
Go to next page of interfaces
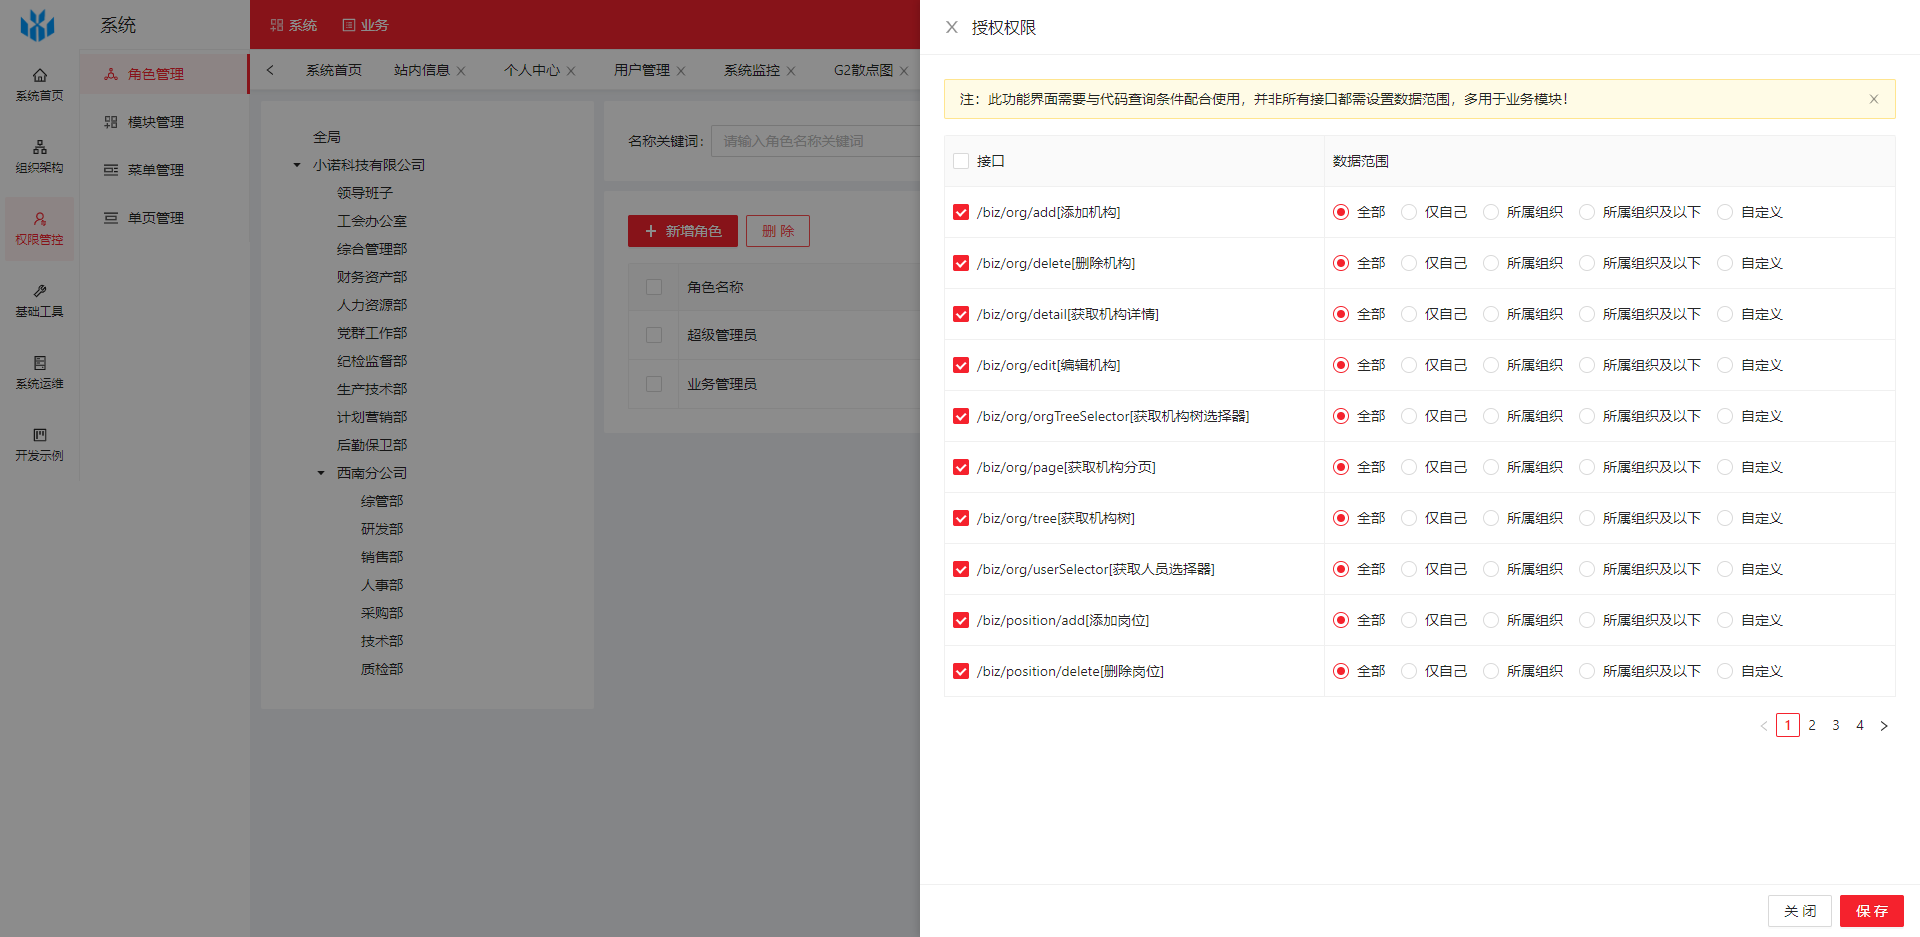click(1883, 726)
